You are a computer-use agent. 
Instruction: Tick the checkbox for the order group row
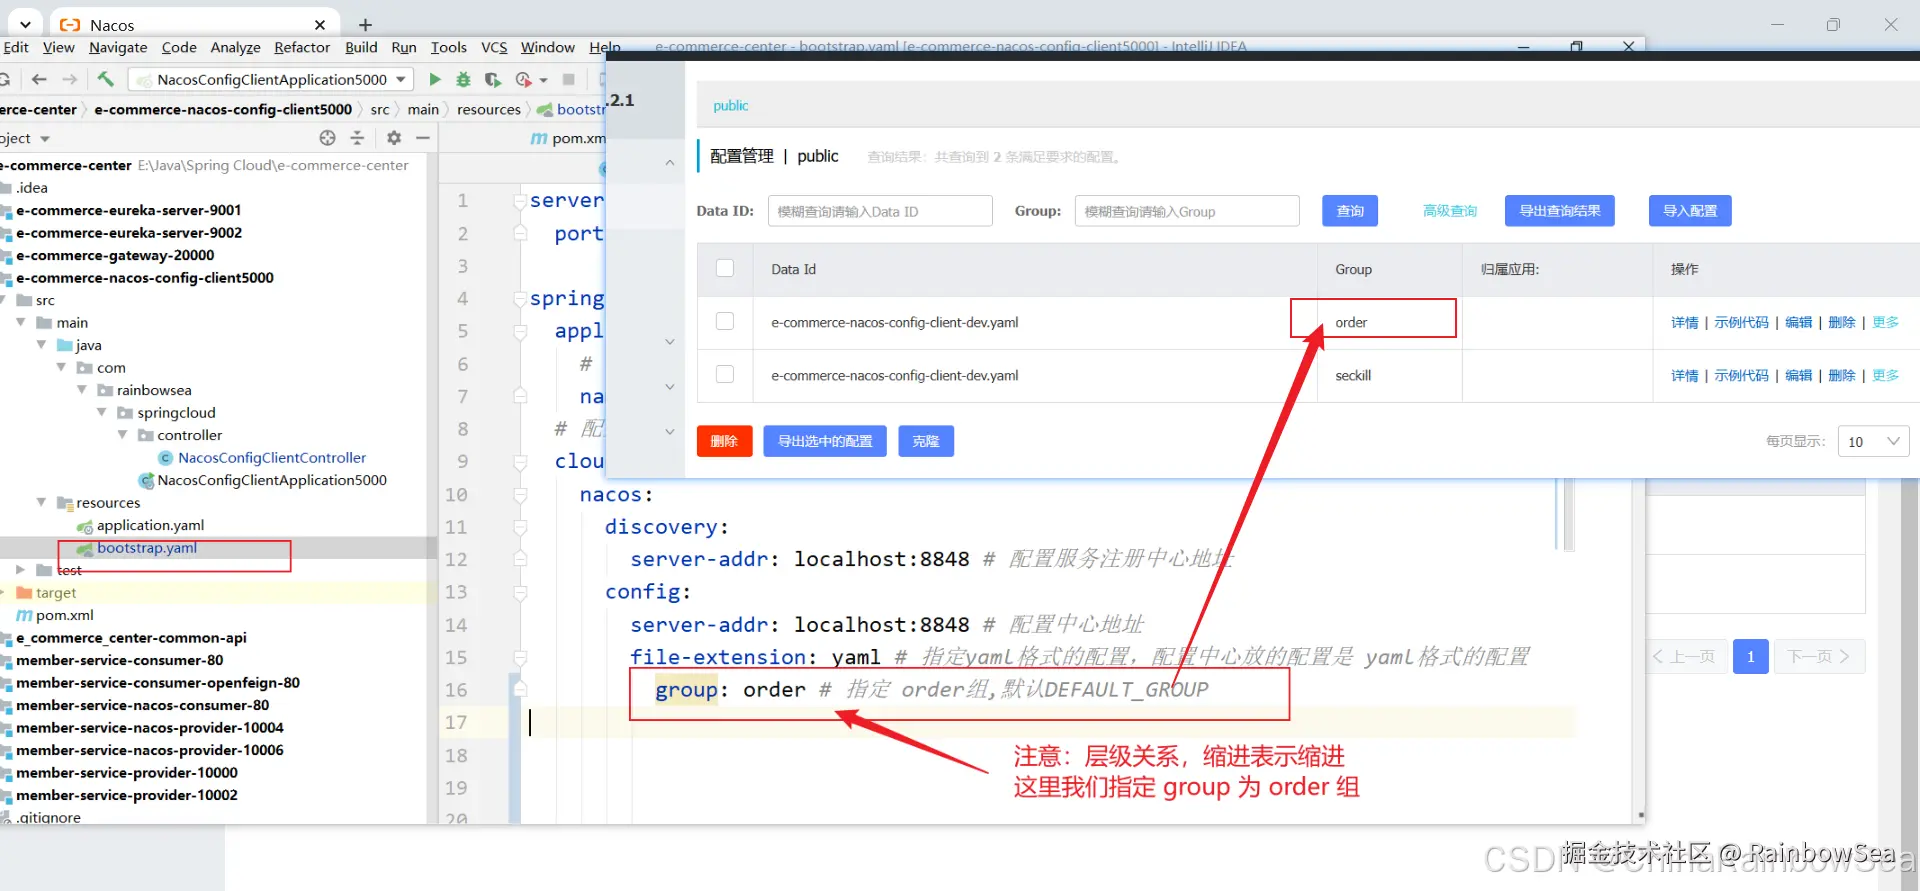point(725,321)
